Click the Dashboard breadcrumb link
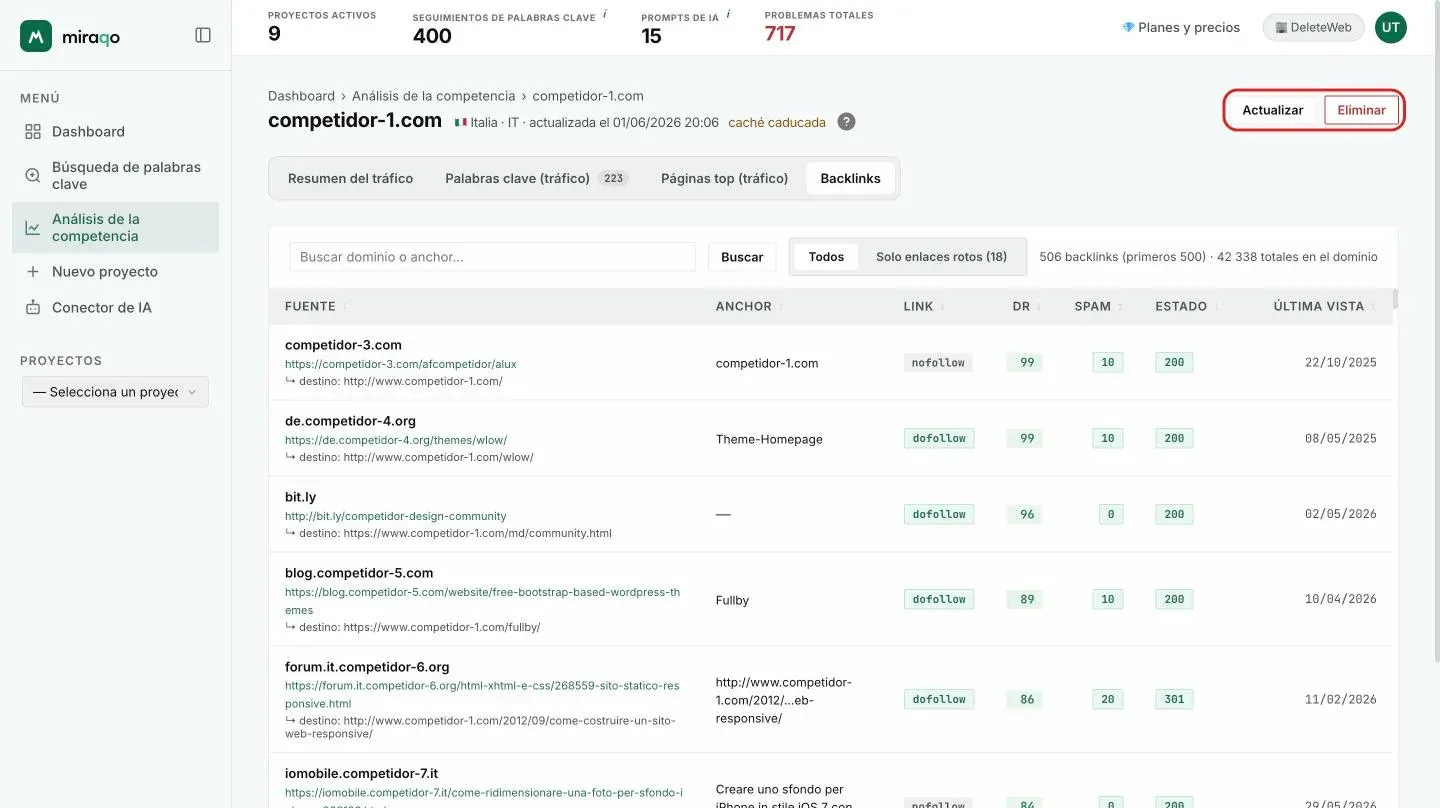The height and width of the screenshot is (808, 1440). [301, 96]
